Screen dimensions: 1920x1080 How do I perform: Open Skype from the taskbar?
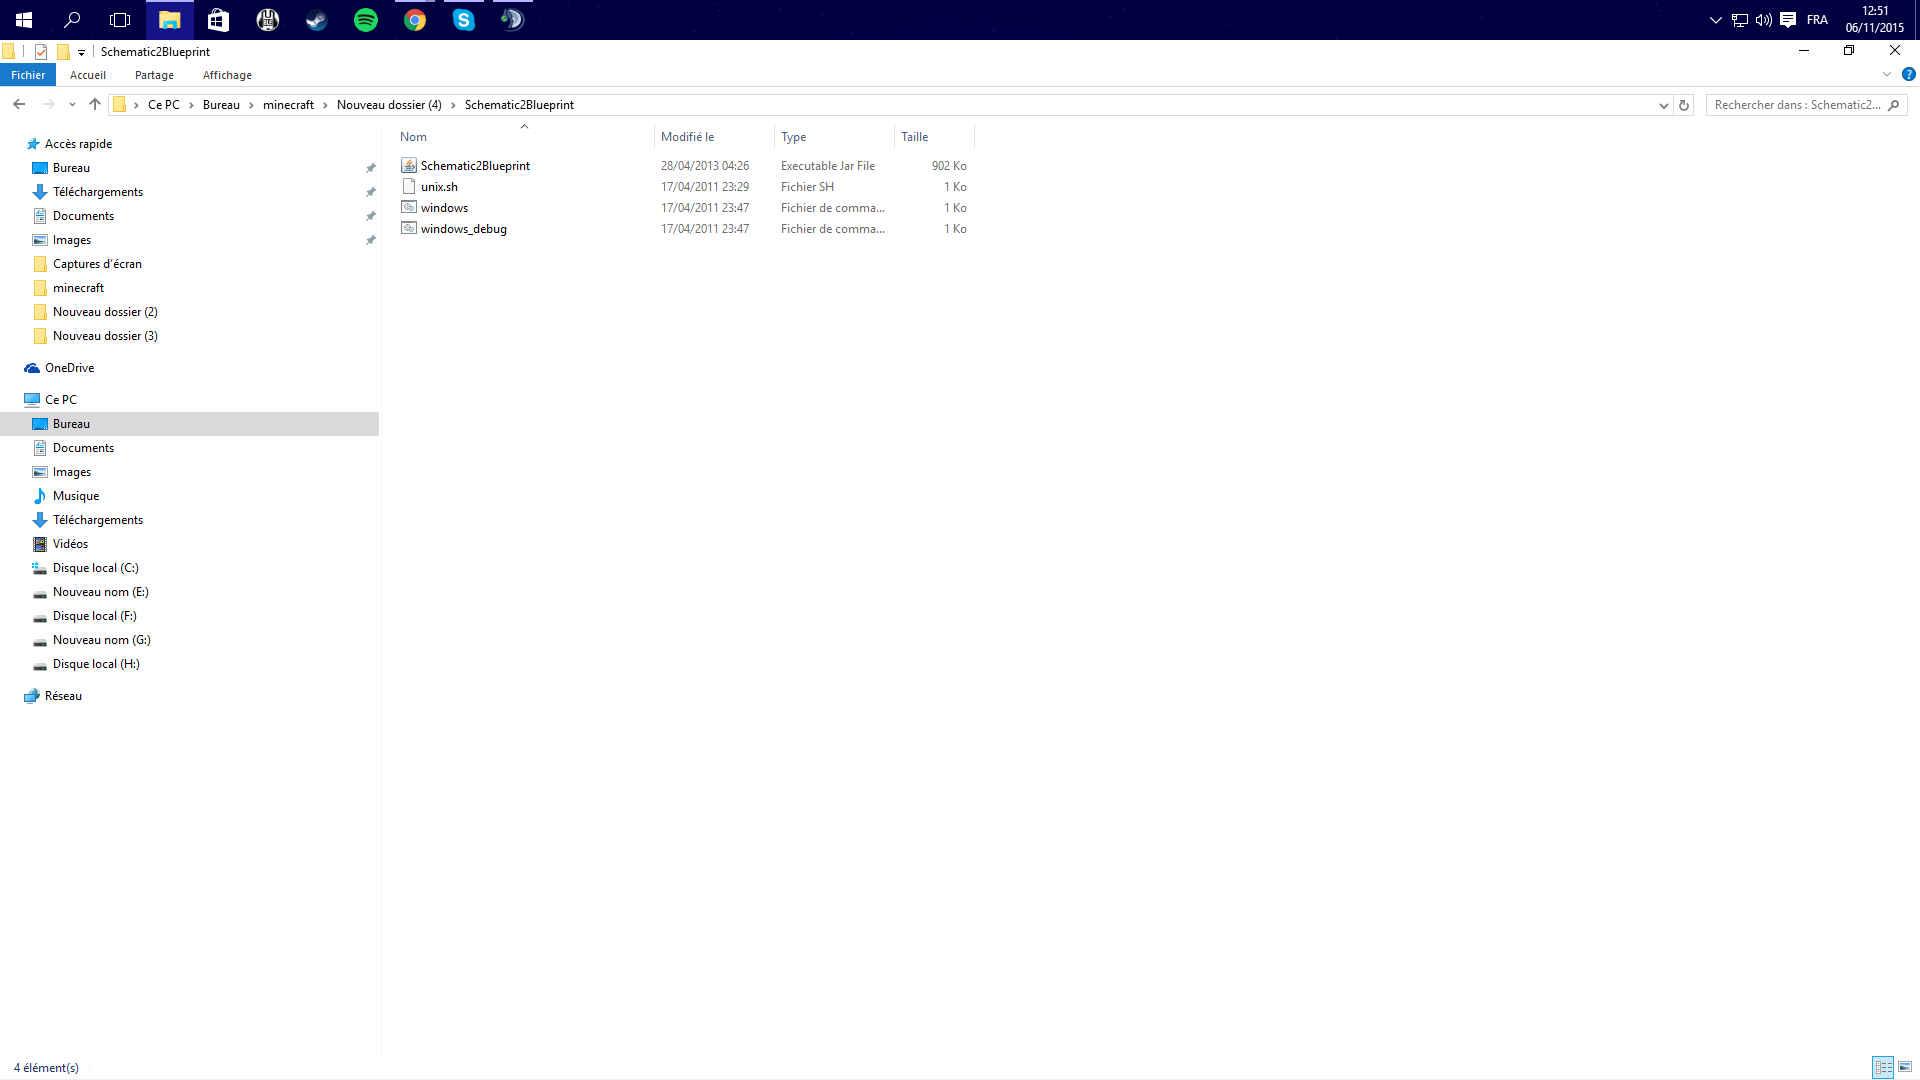pyautogui.click(x=464, y=20)
